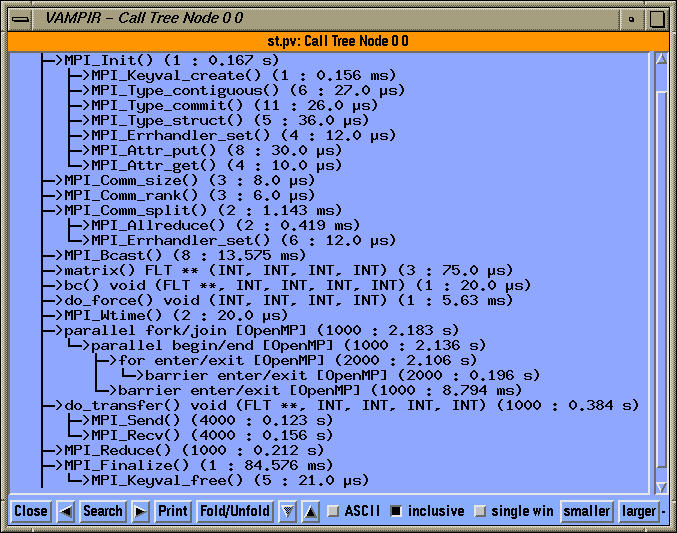Open the window menu button in title bar
The width and height of the screenshot is (677, 533).
pos(20,19)
